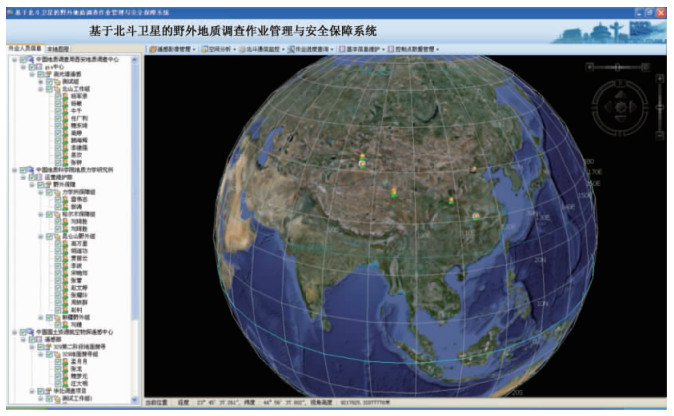This screenshot has height=416, width=674.
Task: Click the zoom-in plus button above the vertical slider
Action: [x=660, y=79]
